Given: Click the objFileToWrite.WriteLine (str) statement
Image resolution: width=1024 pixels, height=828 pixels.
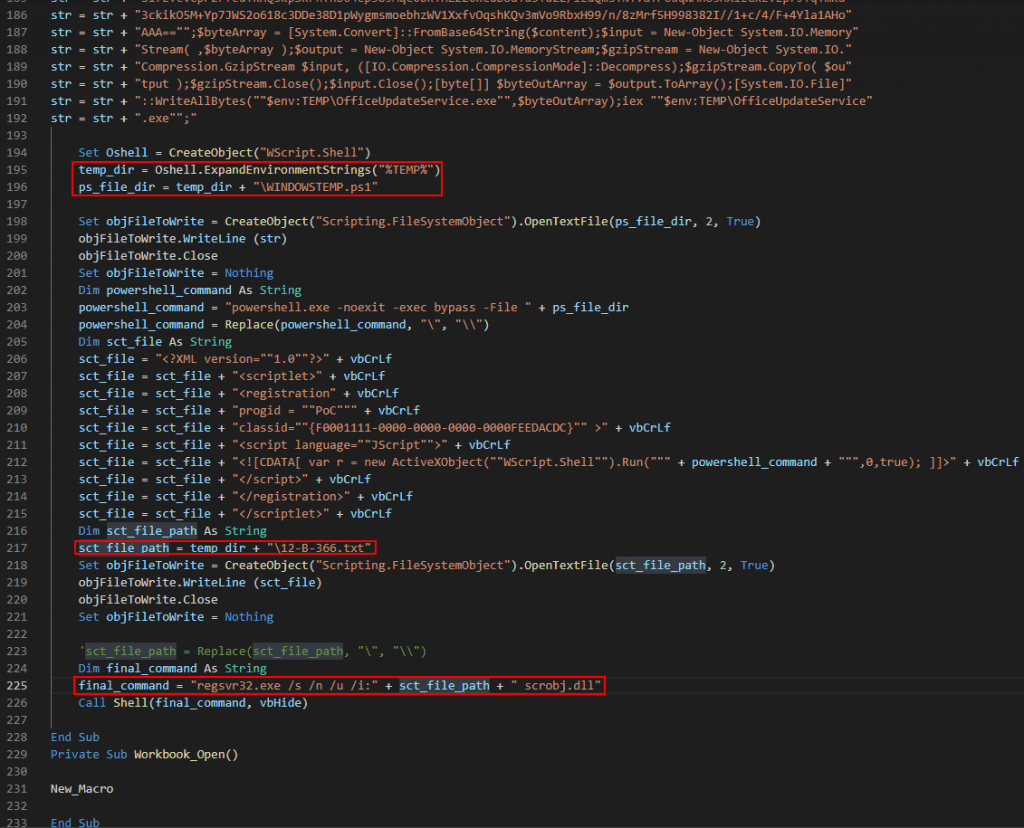Looking at the screenshot, I should [183, 238].
